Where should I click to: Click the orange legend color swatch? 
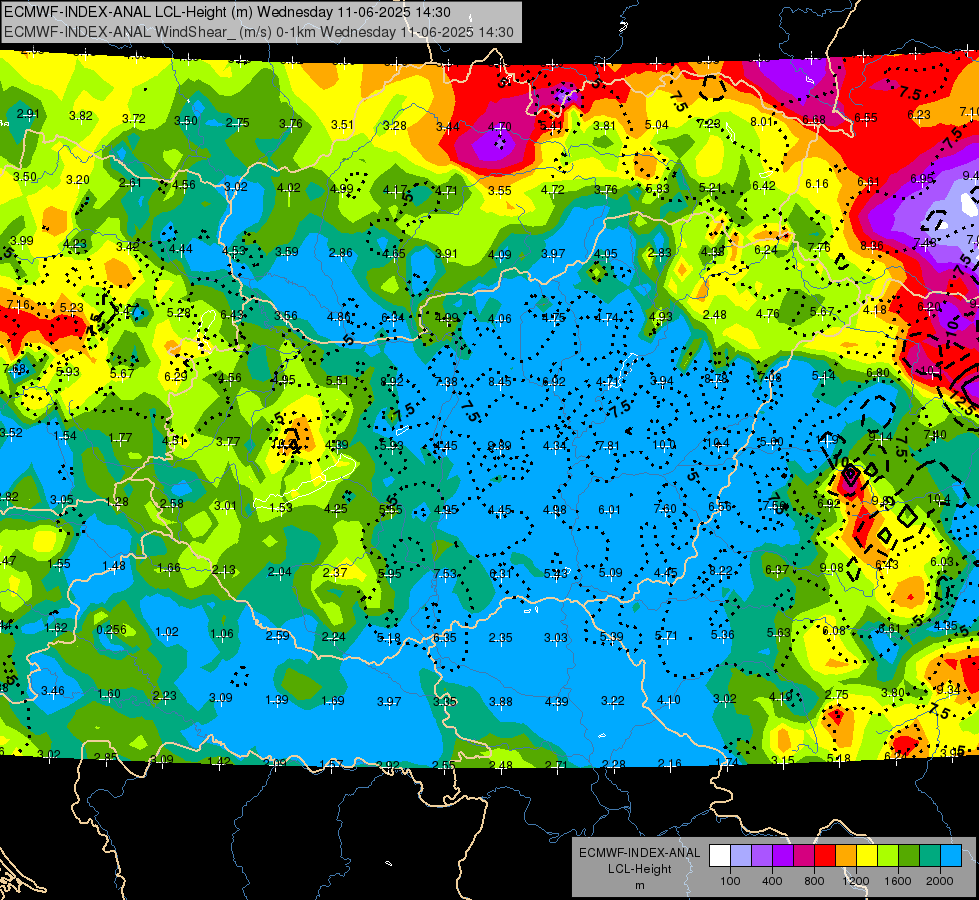[x=846, y=856]
